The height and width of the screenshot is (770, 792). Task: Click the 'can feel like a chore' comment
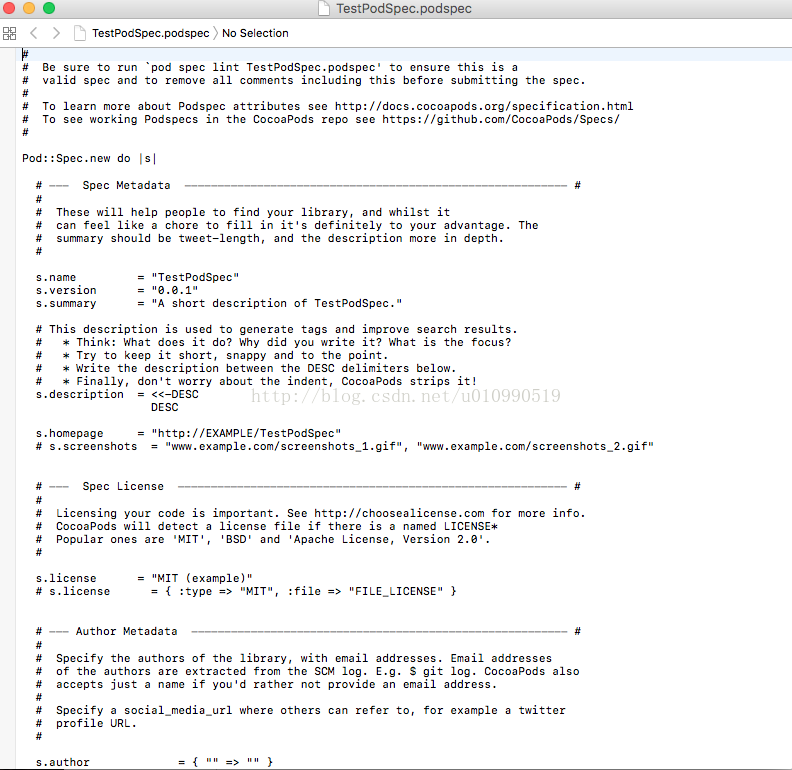point(287,225)
